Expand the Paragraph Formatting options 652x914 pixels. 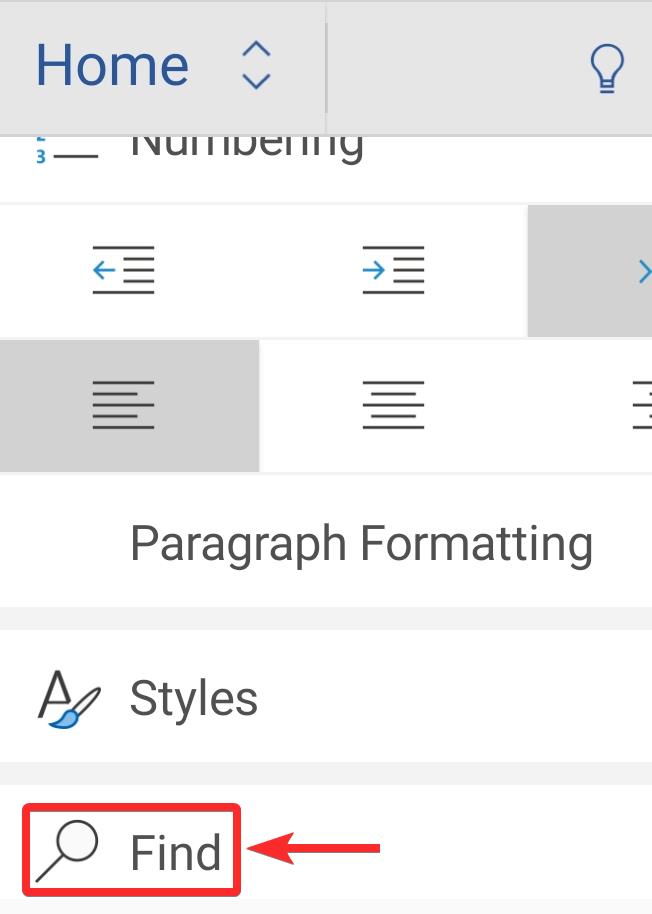[361, 544]
